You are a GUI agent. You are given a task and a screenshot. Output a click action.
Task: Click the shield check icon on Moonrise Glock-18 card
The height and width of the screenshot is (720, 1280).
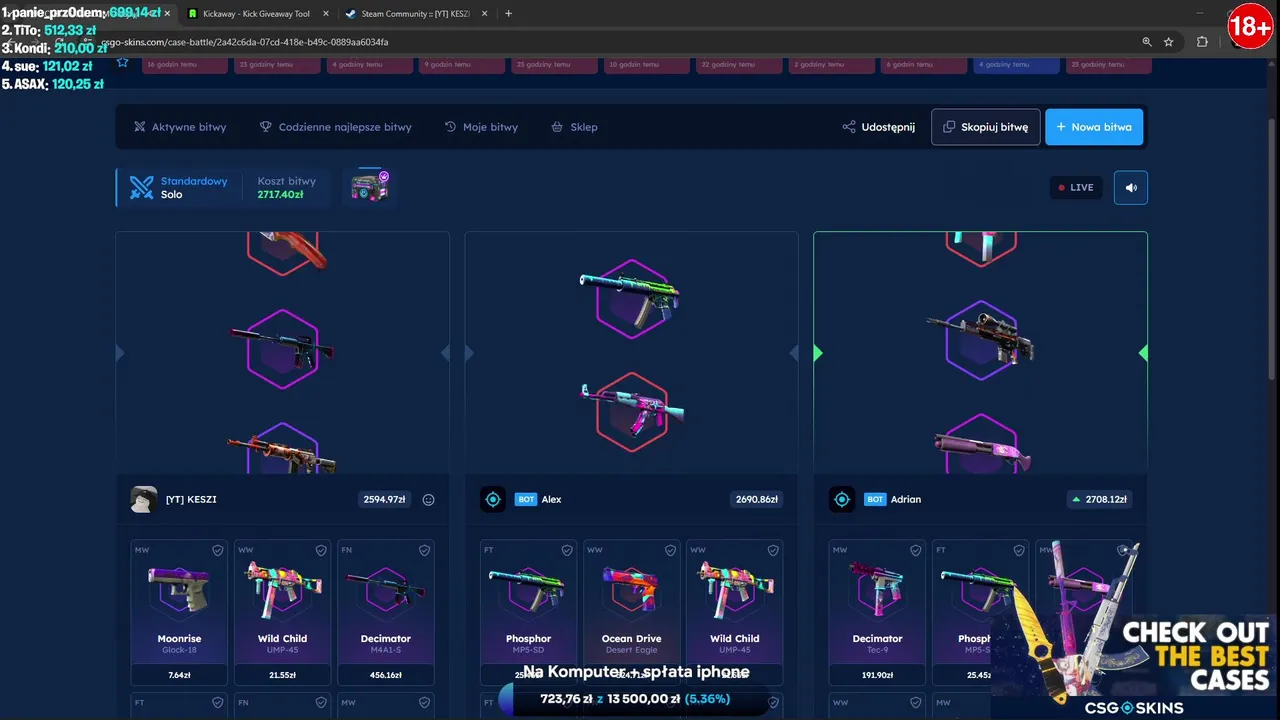click(218, 550)
